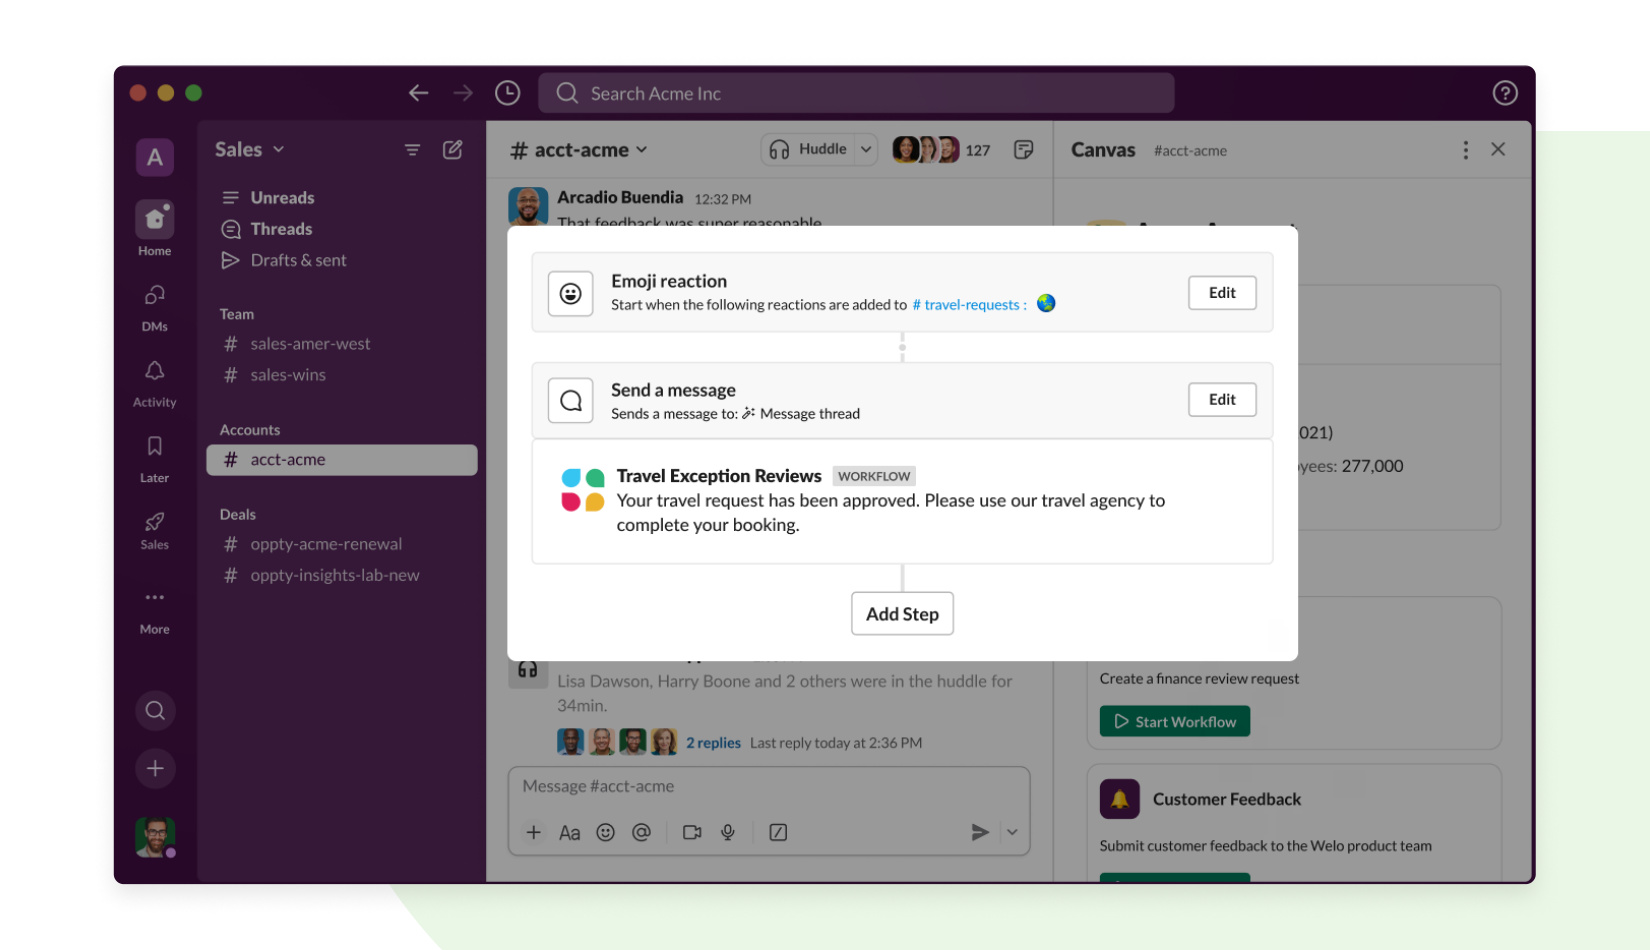Go back with the left arrow

[418, 93]
